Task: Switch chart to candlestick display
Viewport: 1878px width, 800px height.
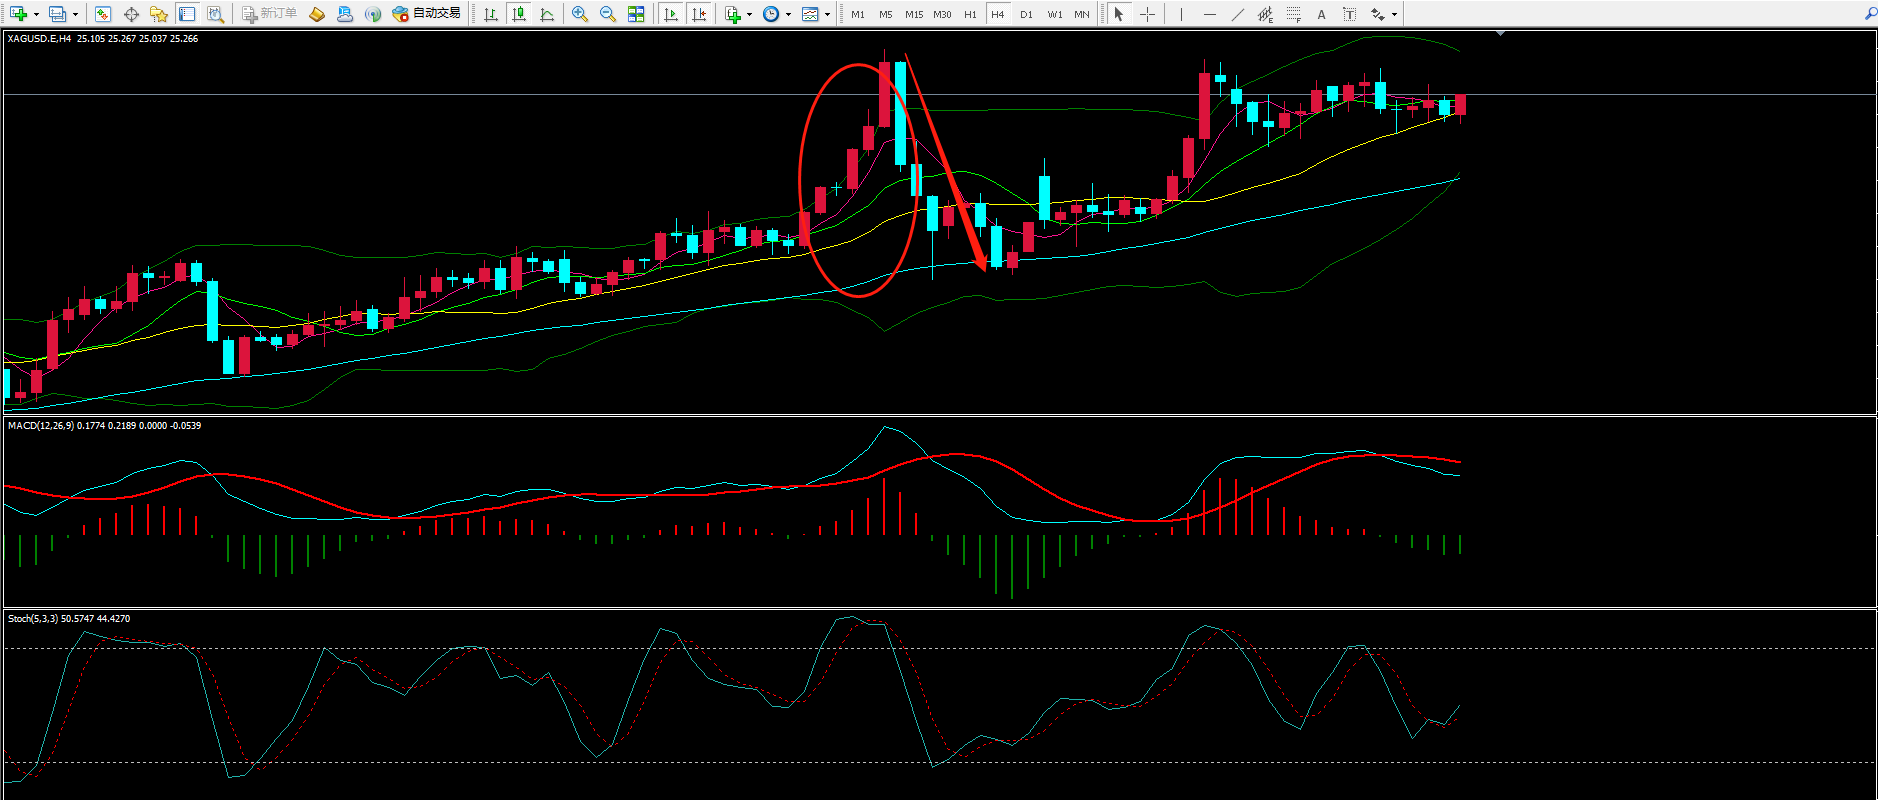Action: pyautogui.click(x=518, y=14)
